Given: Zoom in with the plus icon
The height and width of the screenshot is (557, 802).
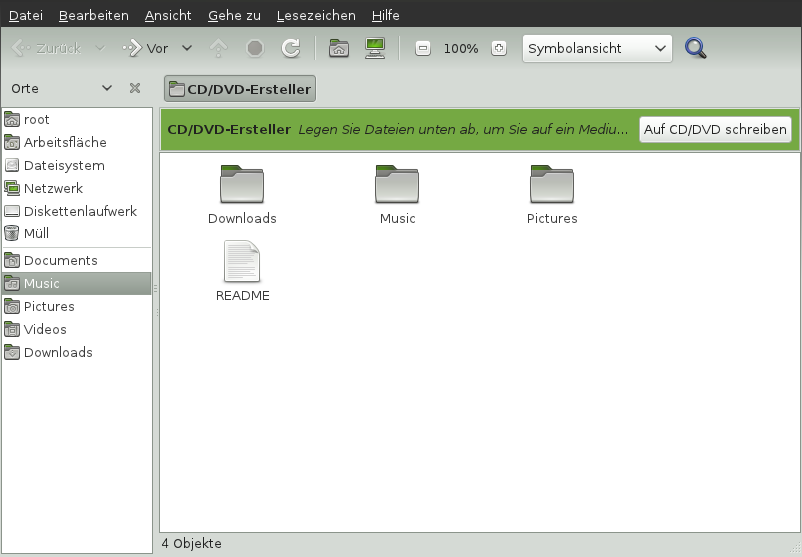Looking at the screenshot, I should (x=499, y=48).
